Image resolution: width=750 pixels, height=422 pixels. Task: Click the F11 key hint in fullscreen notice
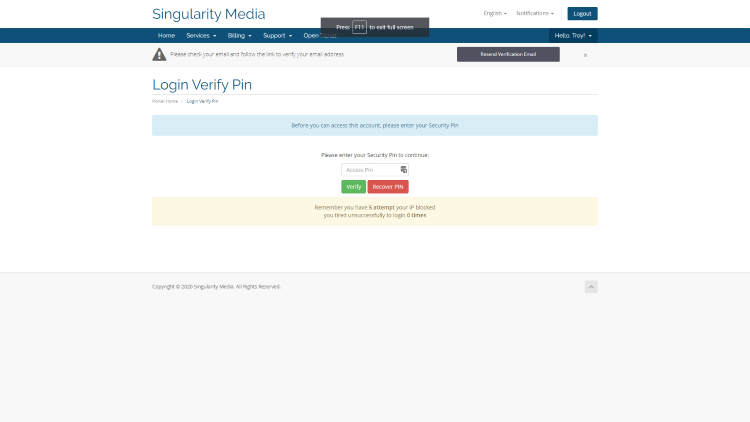pos(359,27)
